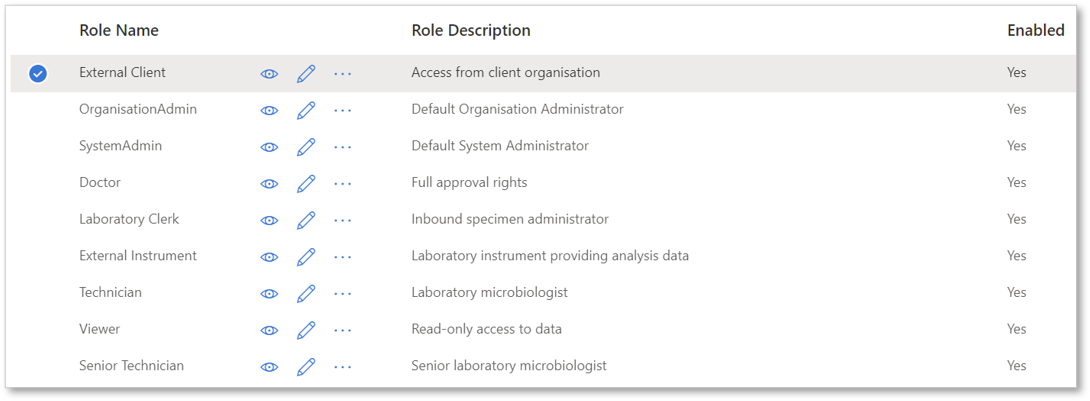Image resolution: width=1090 pixels, height=401 pixels.
Task: Sort by the Role Name column header
Action: (x=119, y=31)
